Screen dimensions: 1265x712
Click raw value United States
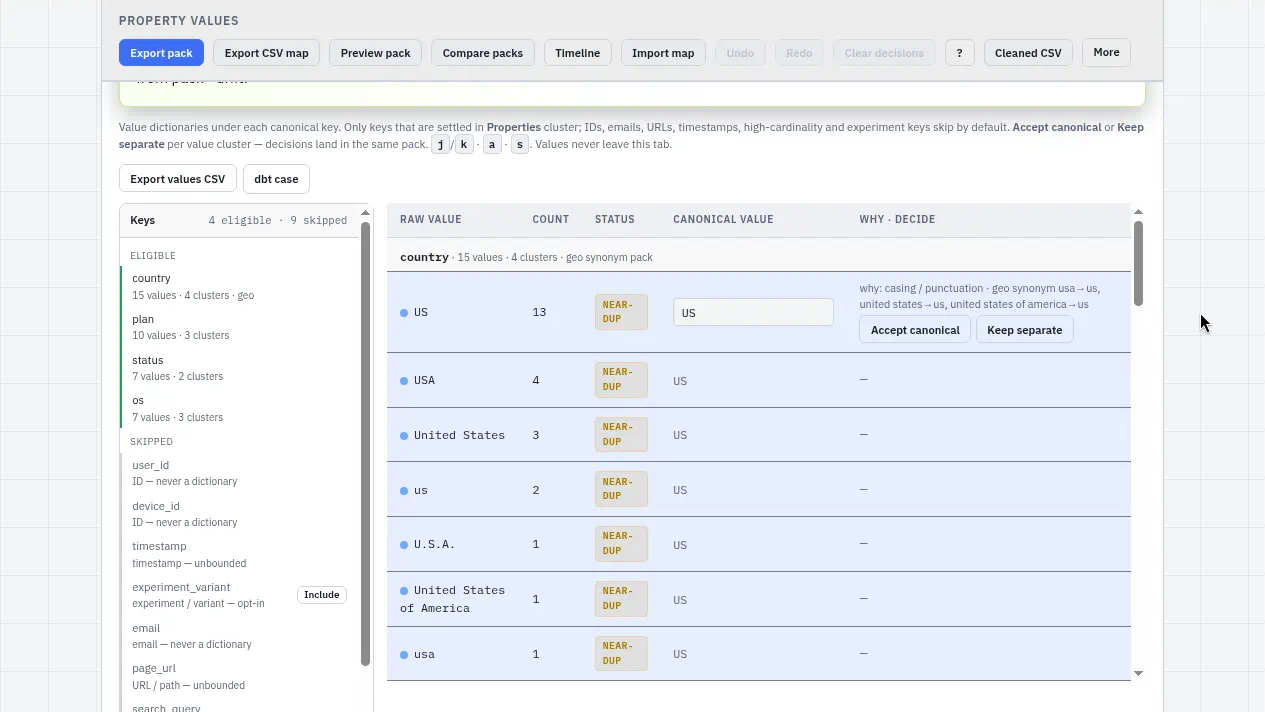coord(459,435)
